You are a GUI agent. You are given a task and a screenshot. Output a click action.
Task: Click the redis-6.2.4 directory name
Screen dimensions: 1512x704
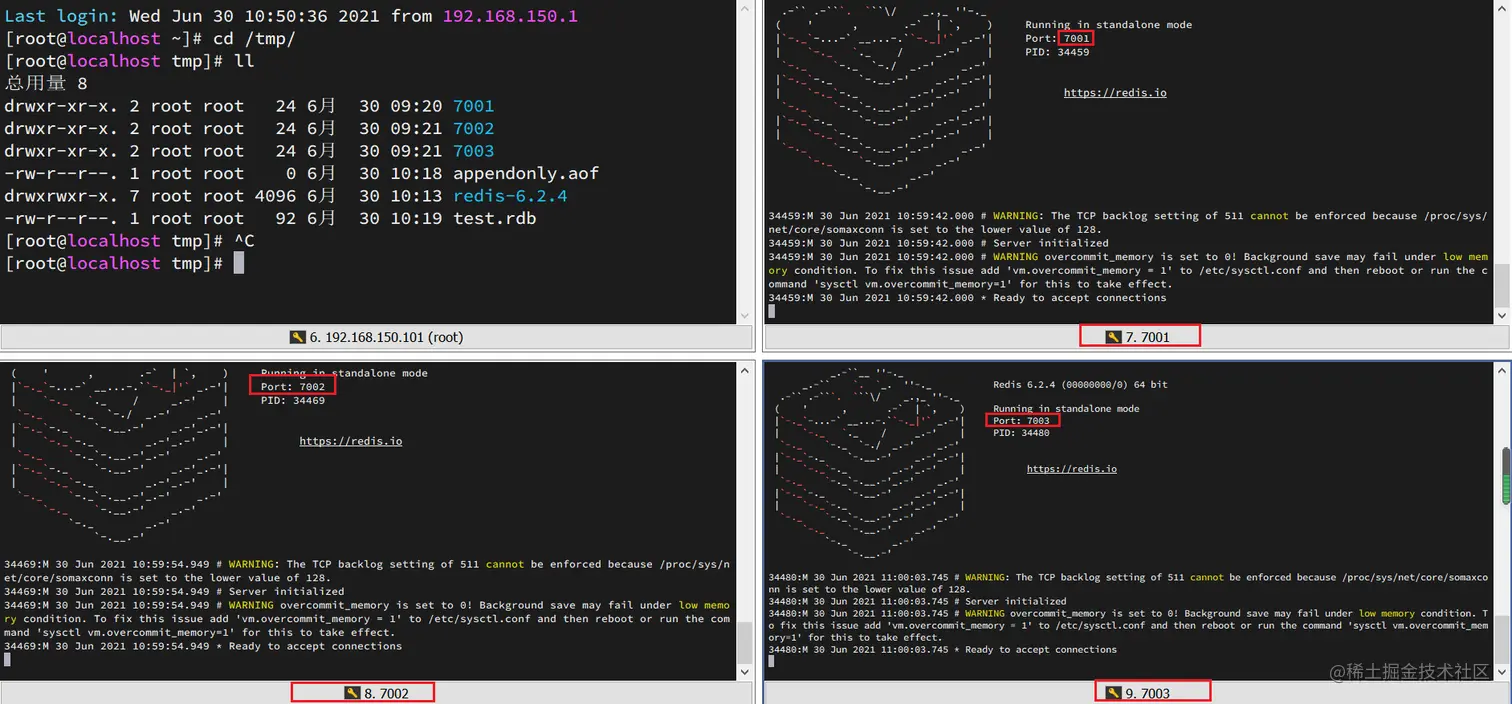510,196
